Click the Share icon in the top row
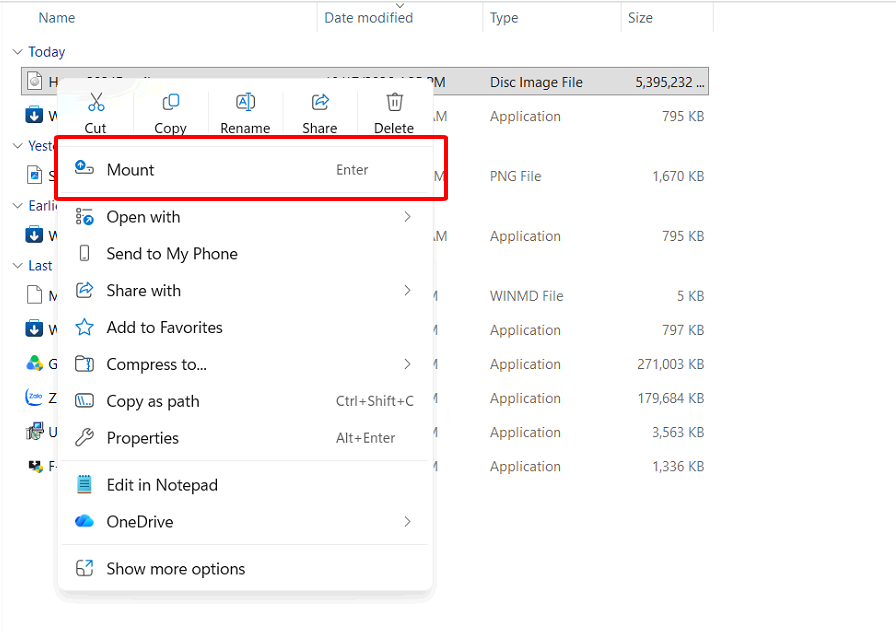 pyautogui.click(x=320, y=102)
